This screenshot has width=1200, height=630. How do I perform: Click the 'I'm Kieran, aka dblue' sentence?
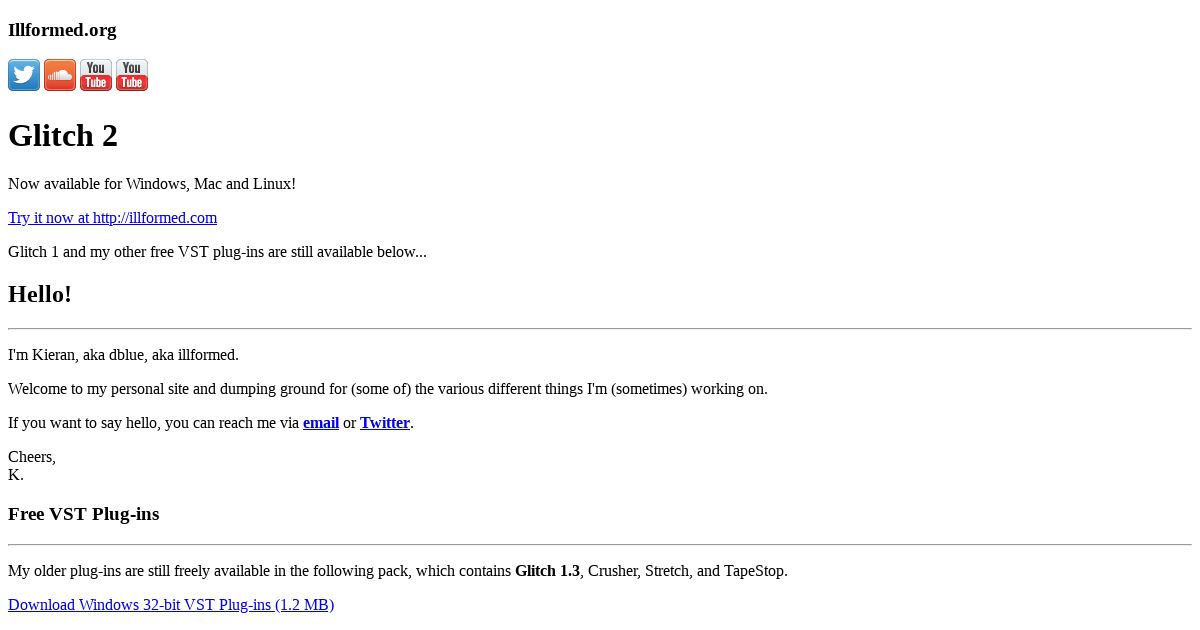pos(123,355)
